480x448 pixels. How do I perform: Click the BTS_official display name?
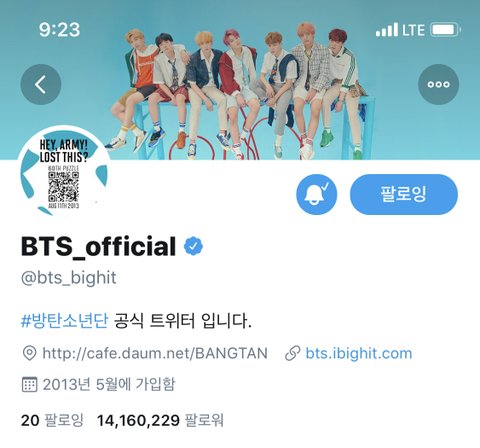click(x=98, y=246)
